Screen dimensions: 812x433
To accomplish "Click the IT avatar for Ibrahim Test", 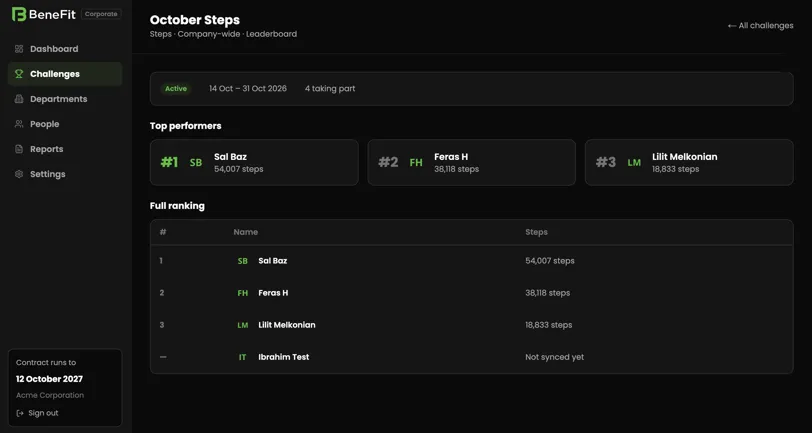I will click(x=242, y=357).
